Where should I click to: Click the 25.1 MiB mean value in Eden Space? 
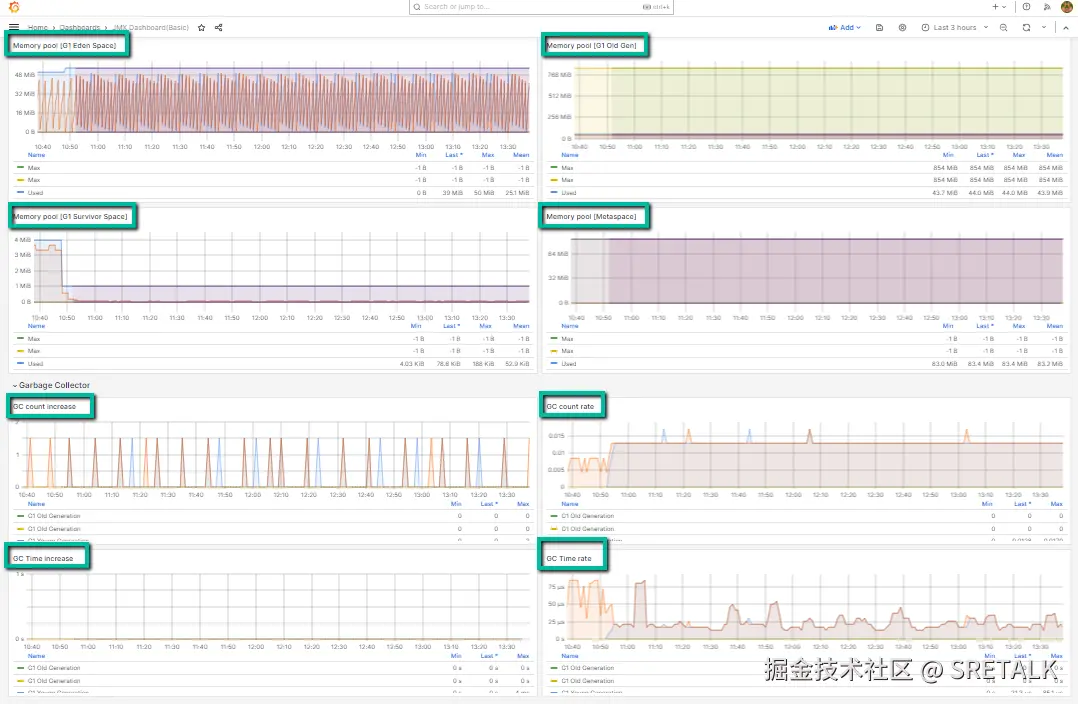coord(518,193)
